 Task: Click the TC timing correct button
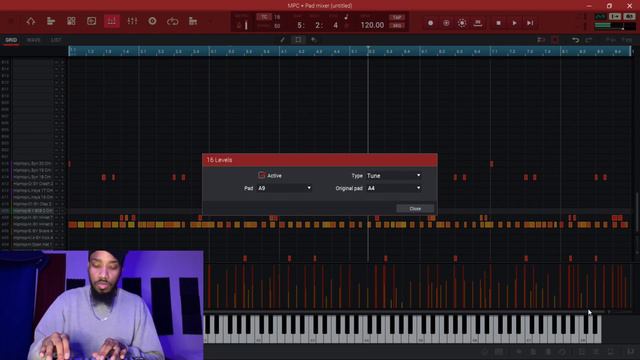click(x=264, y=17)
